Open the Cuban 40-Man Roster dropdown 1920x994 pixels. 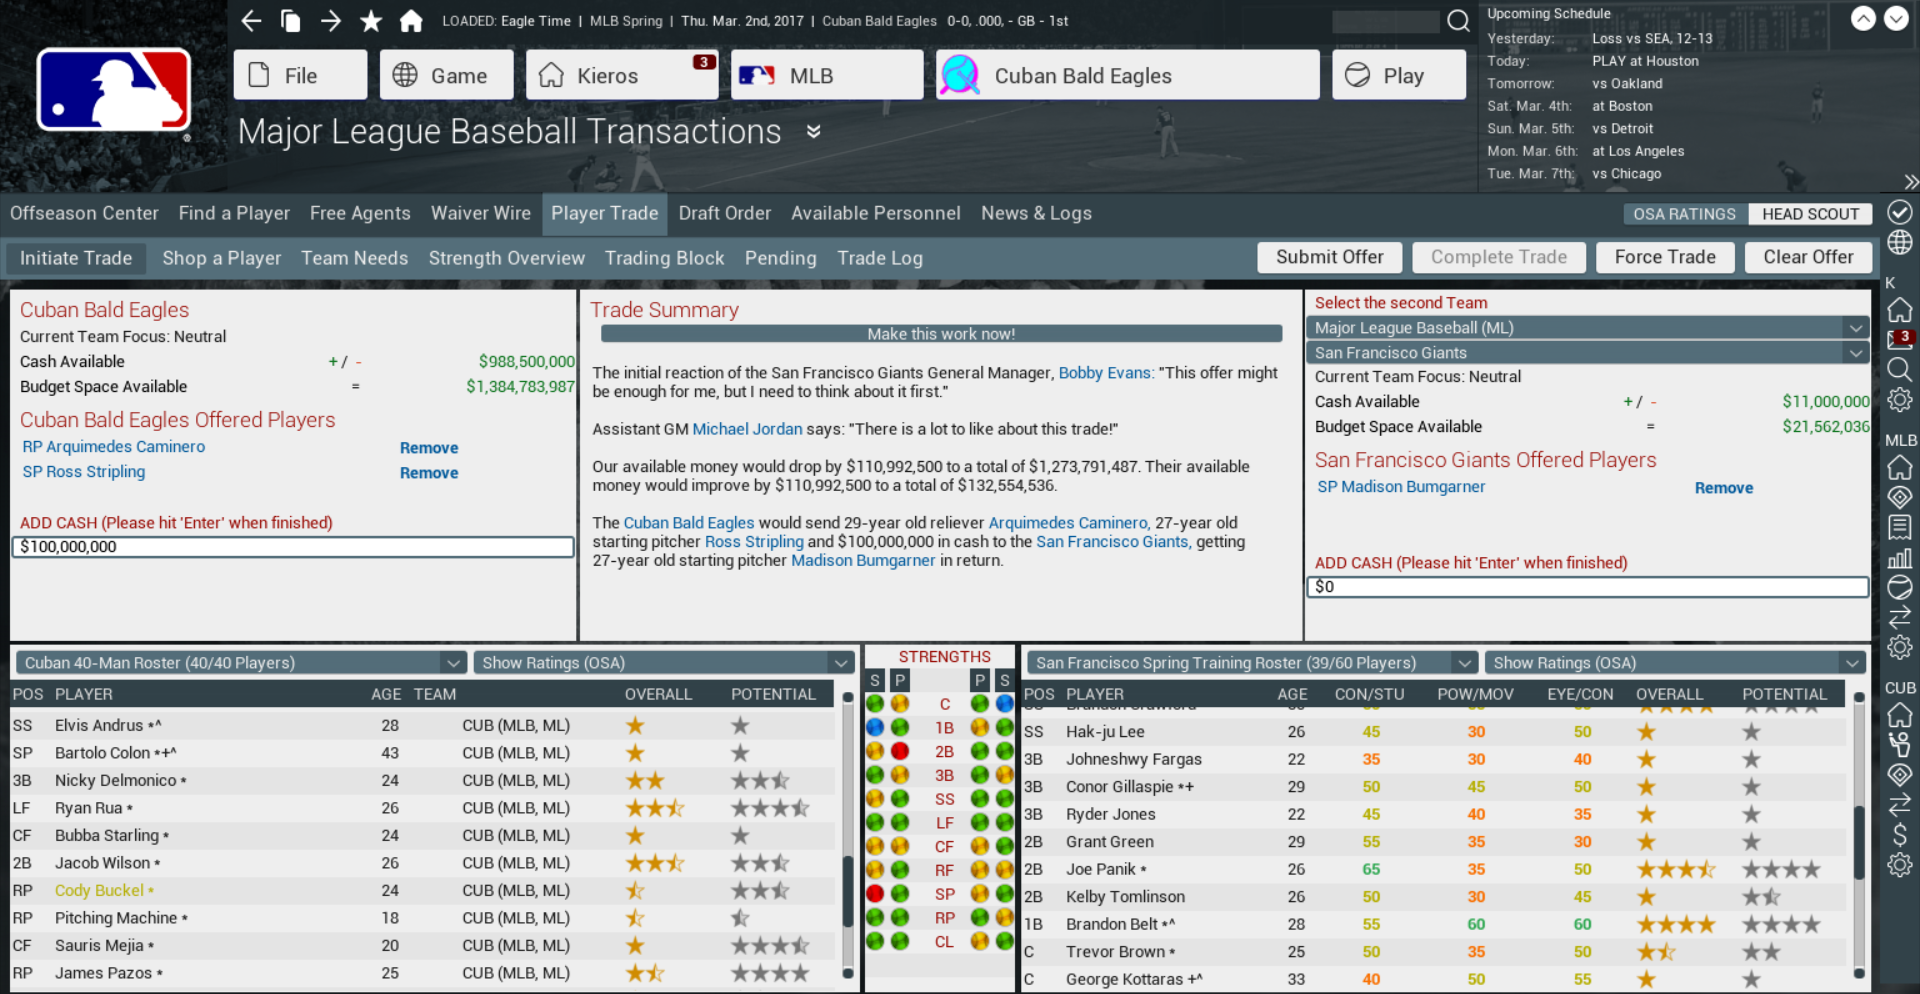coord(241,663)
